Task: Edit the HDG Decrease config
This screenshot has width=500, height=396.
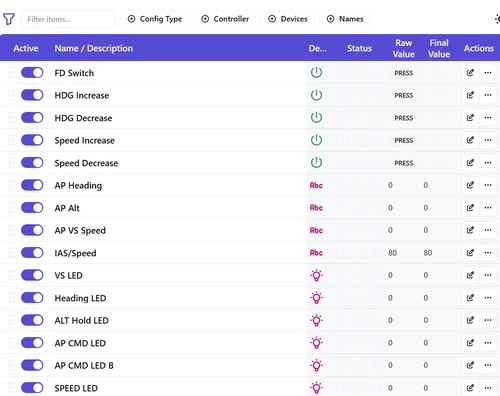Action: 470,117
